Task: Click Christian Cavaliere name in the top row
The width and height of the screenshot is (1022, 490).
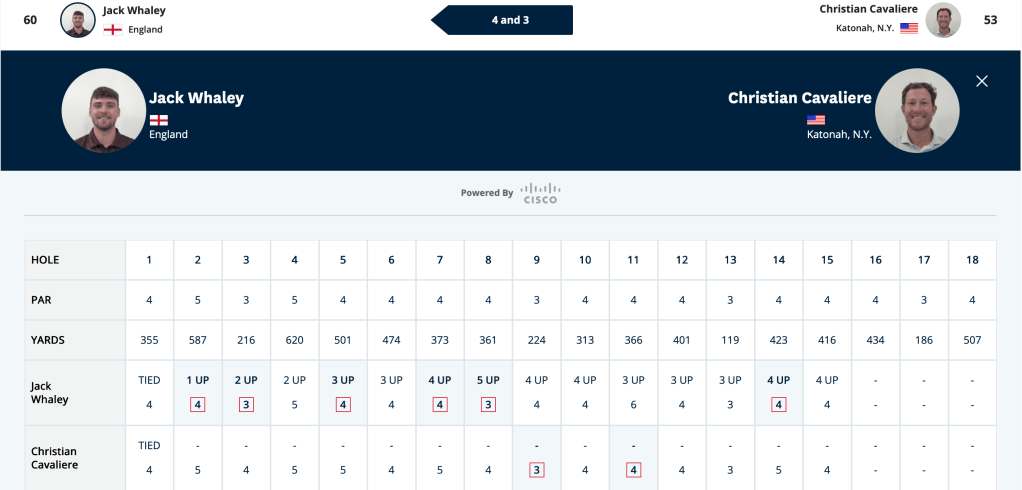Action: pyautogui.click(x=868, y=9)
